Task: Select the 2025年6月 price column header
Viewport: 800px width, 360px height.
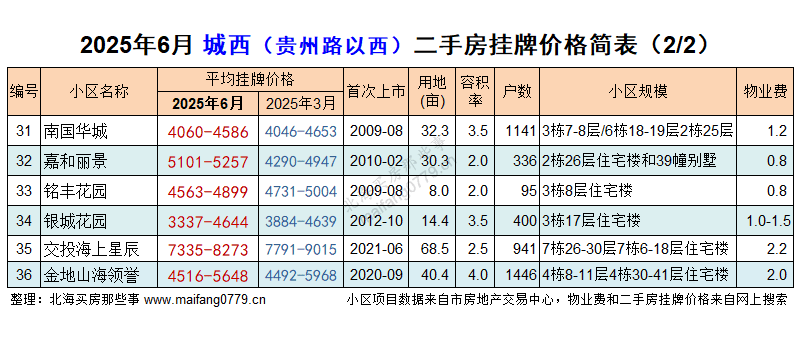Action: click(x=208, y=104)
